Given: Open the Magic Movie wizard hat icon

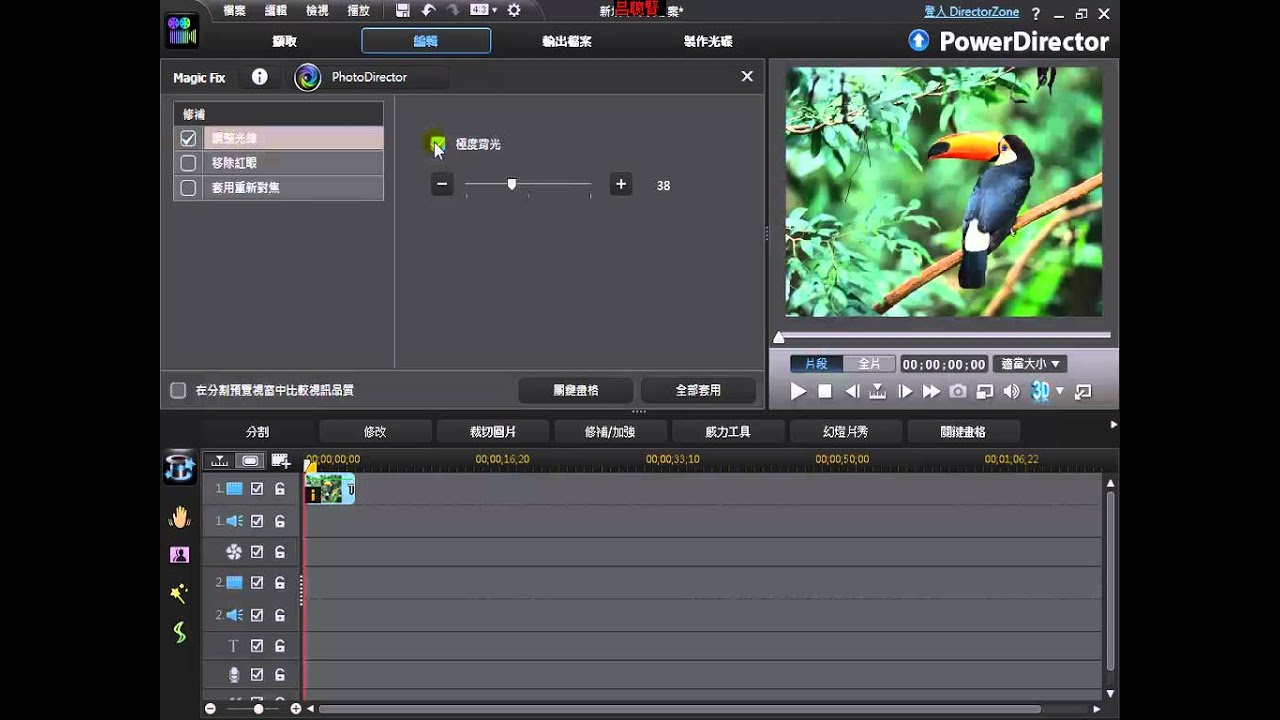Looking at the screenshot, I should [x=180, y=467].
